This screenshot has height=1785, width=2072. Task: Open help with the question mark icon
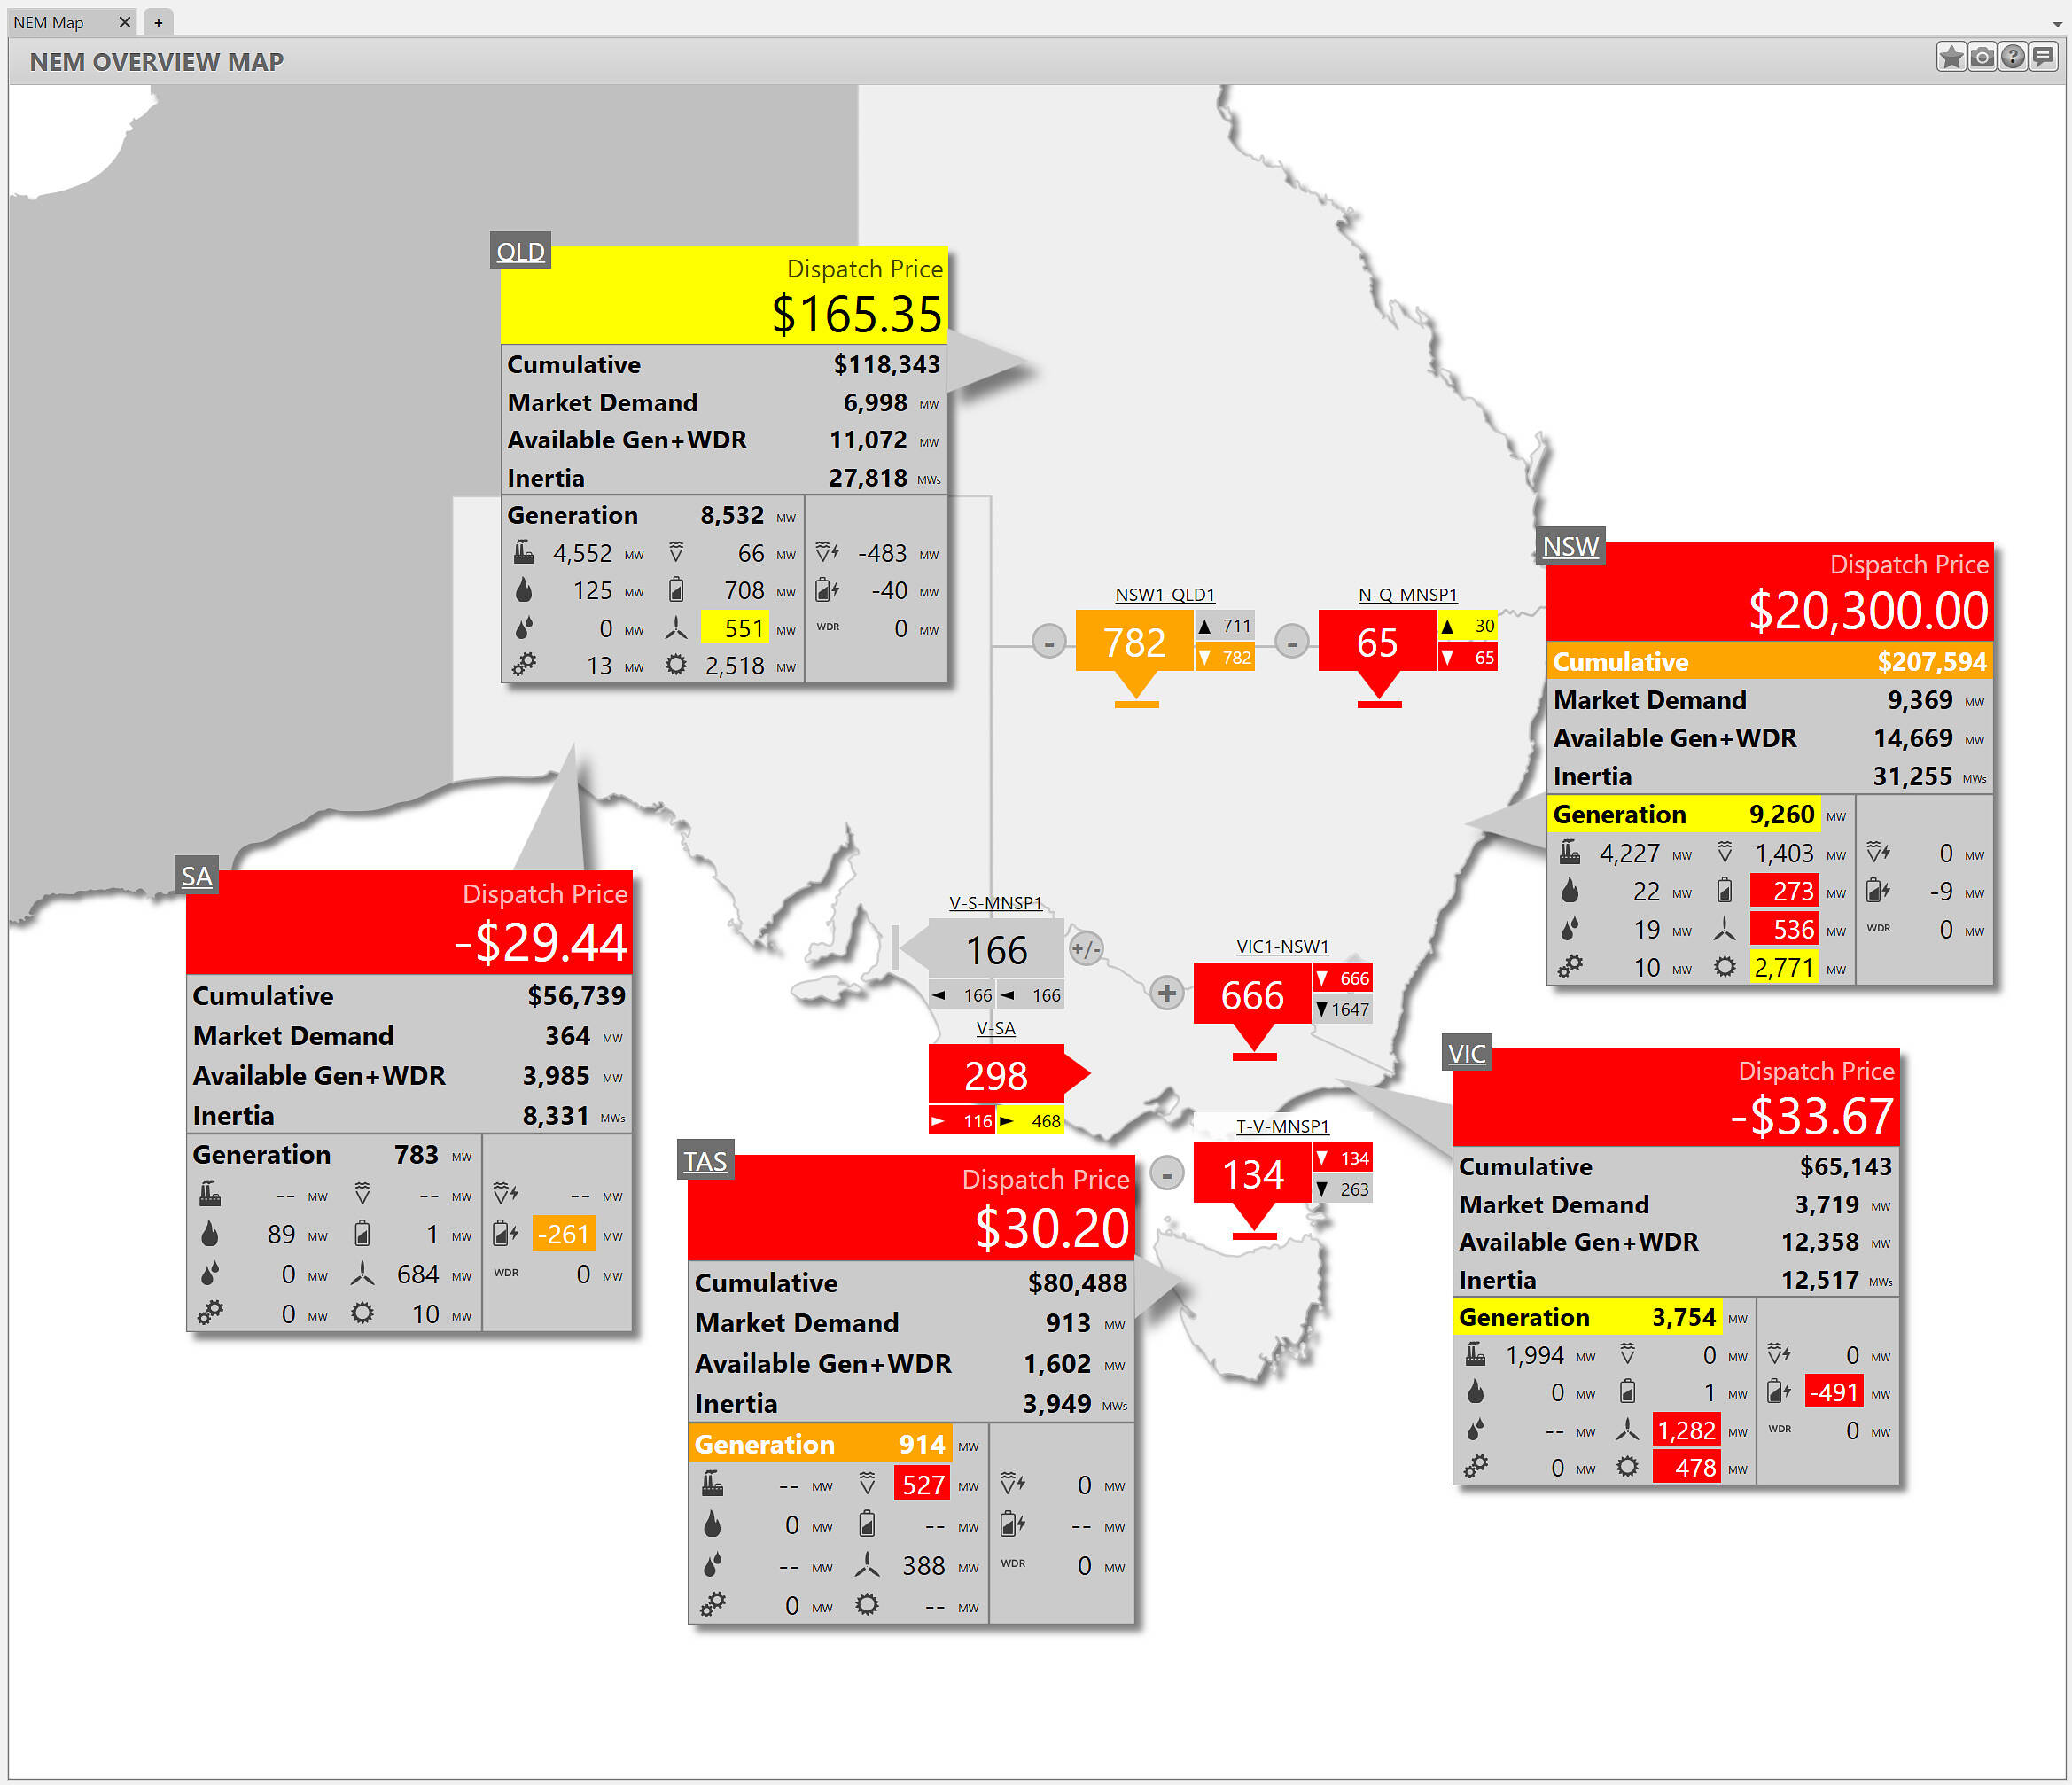2012,57
